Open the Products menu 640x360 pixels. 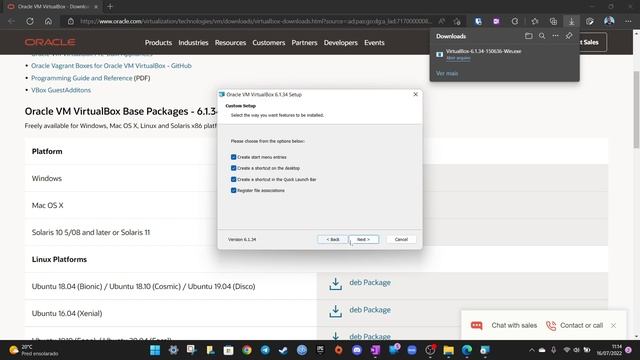click(158, 42)
